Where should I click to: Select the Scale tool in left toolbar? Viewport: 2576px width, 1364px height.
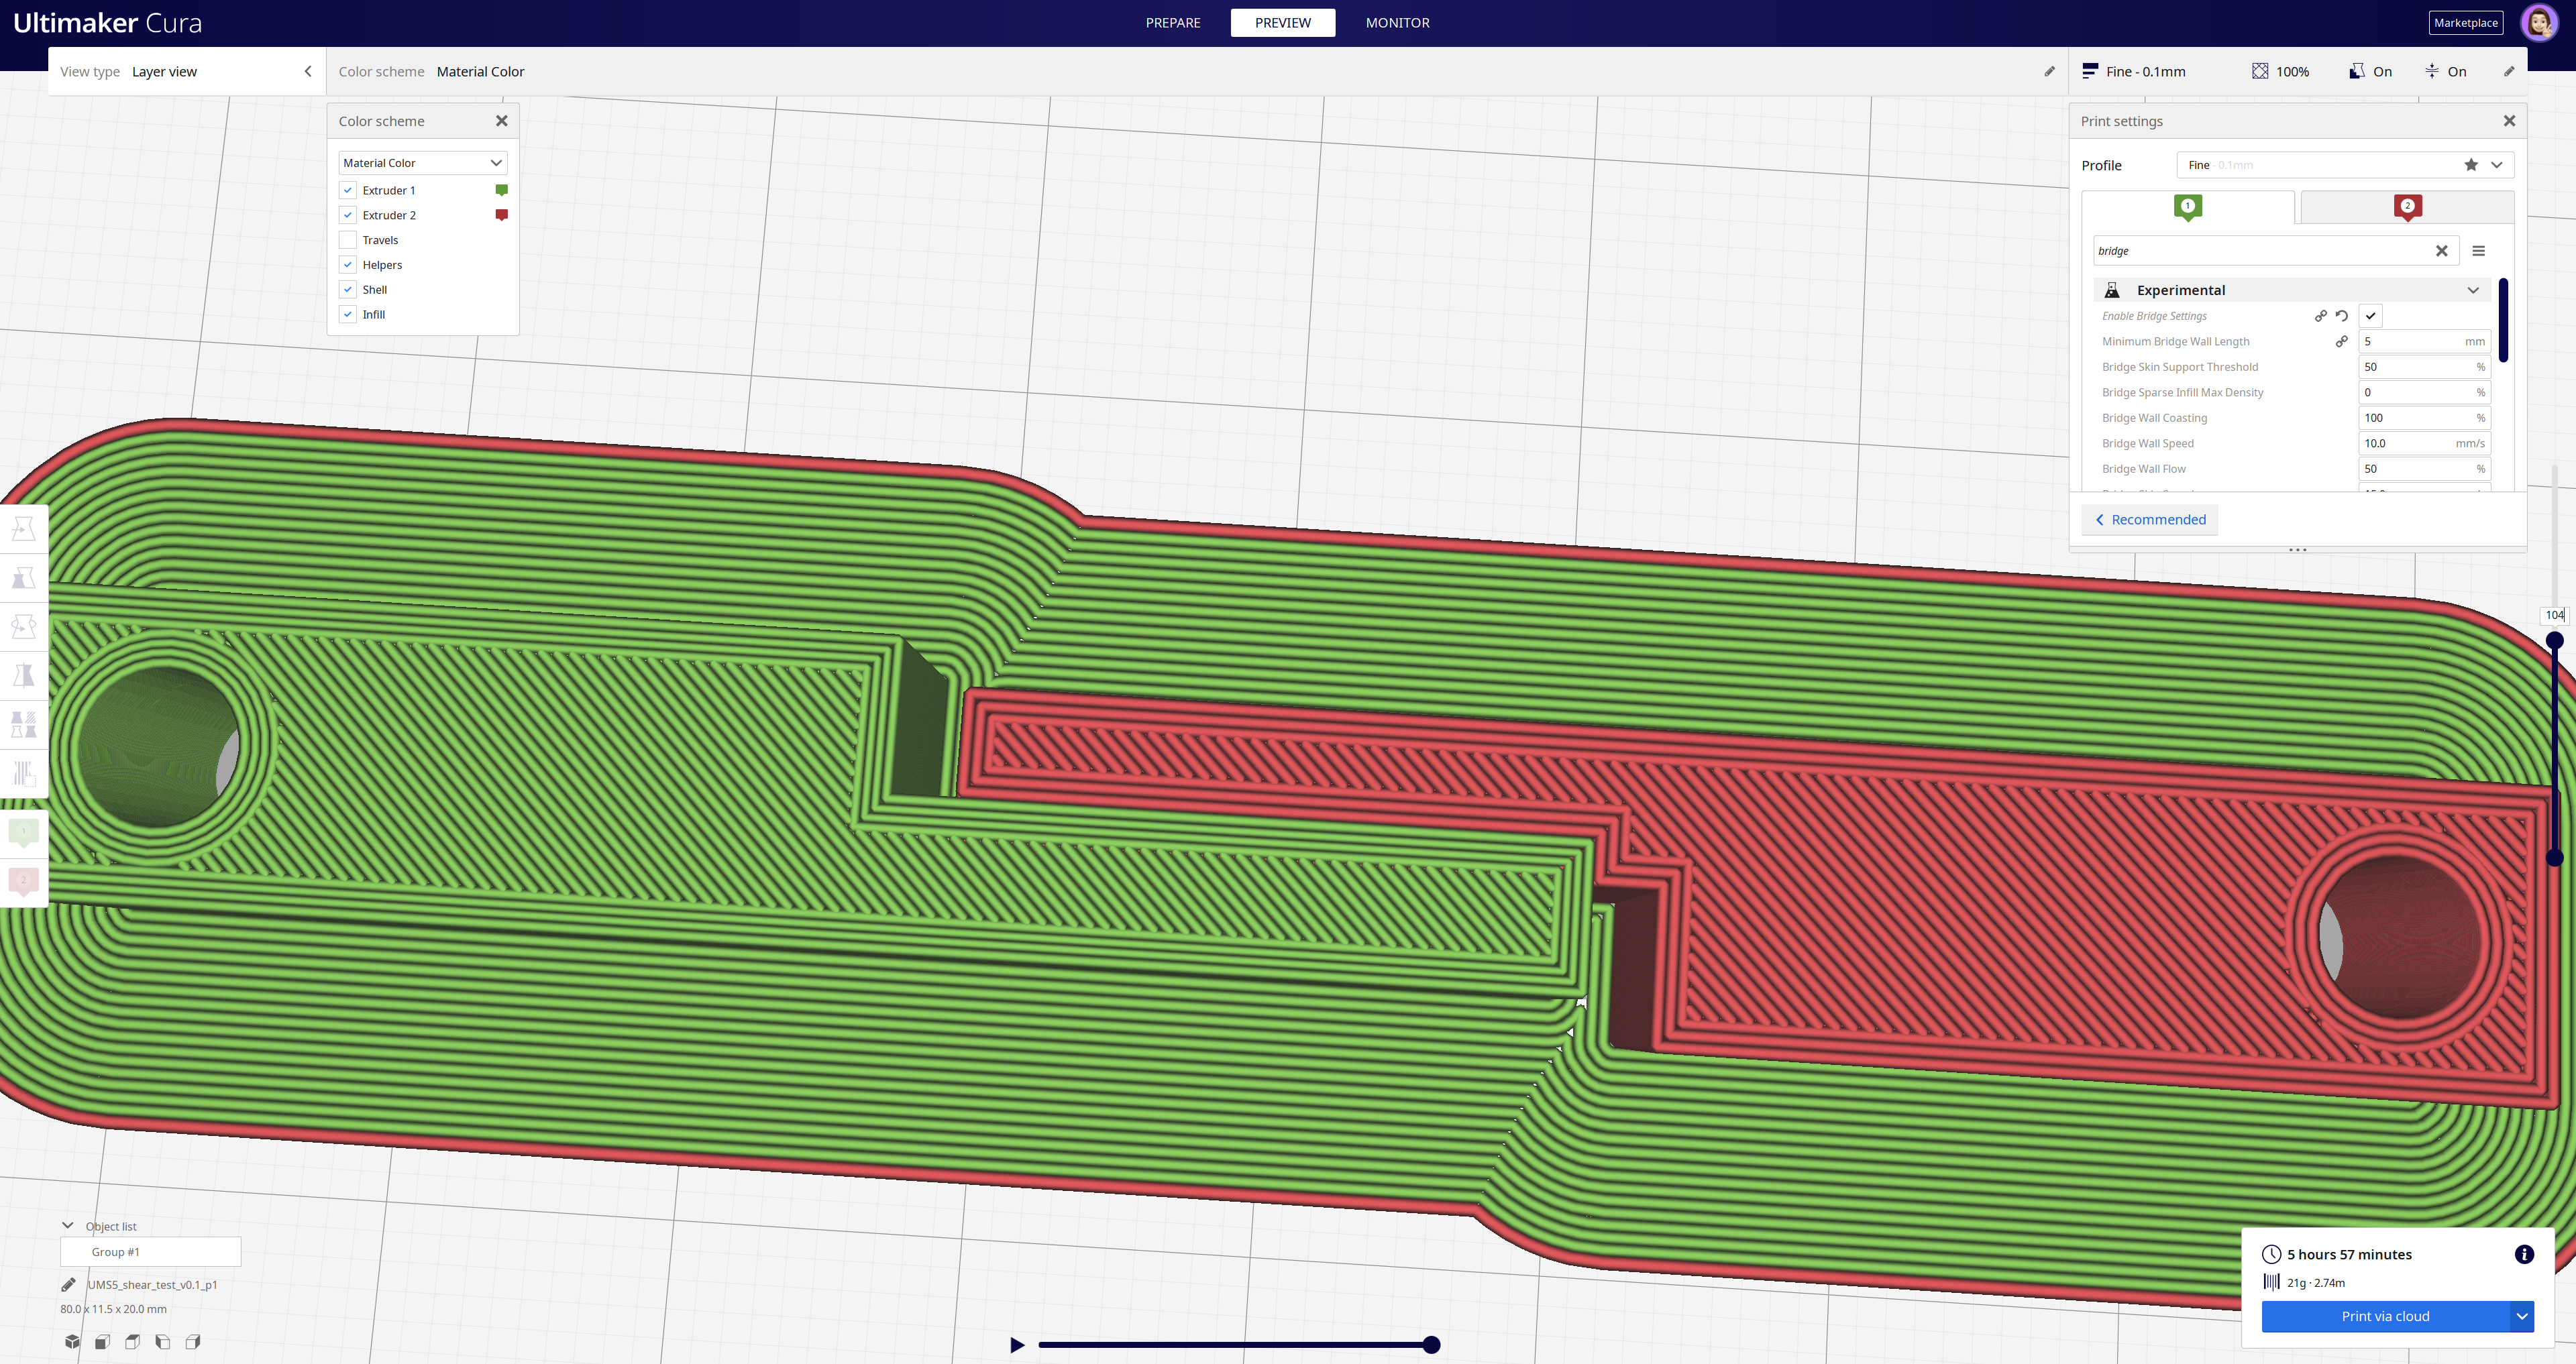click(x=23, y=578)
